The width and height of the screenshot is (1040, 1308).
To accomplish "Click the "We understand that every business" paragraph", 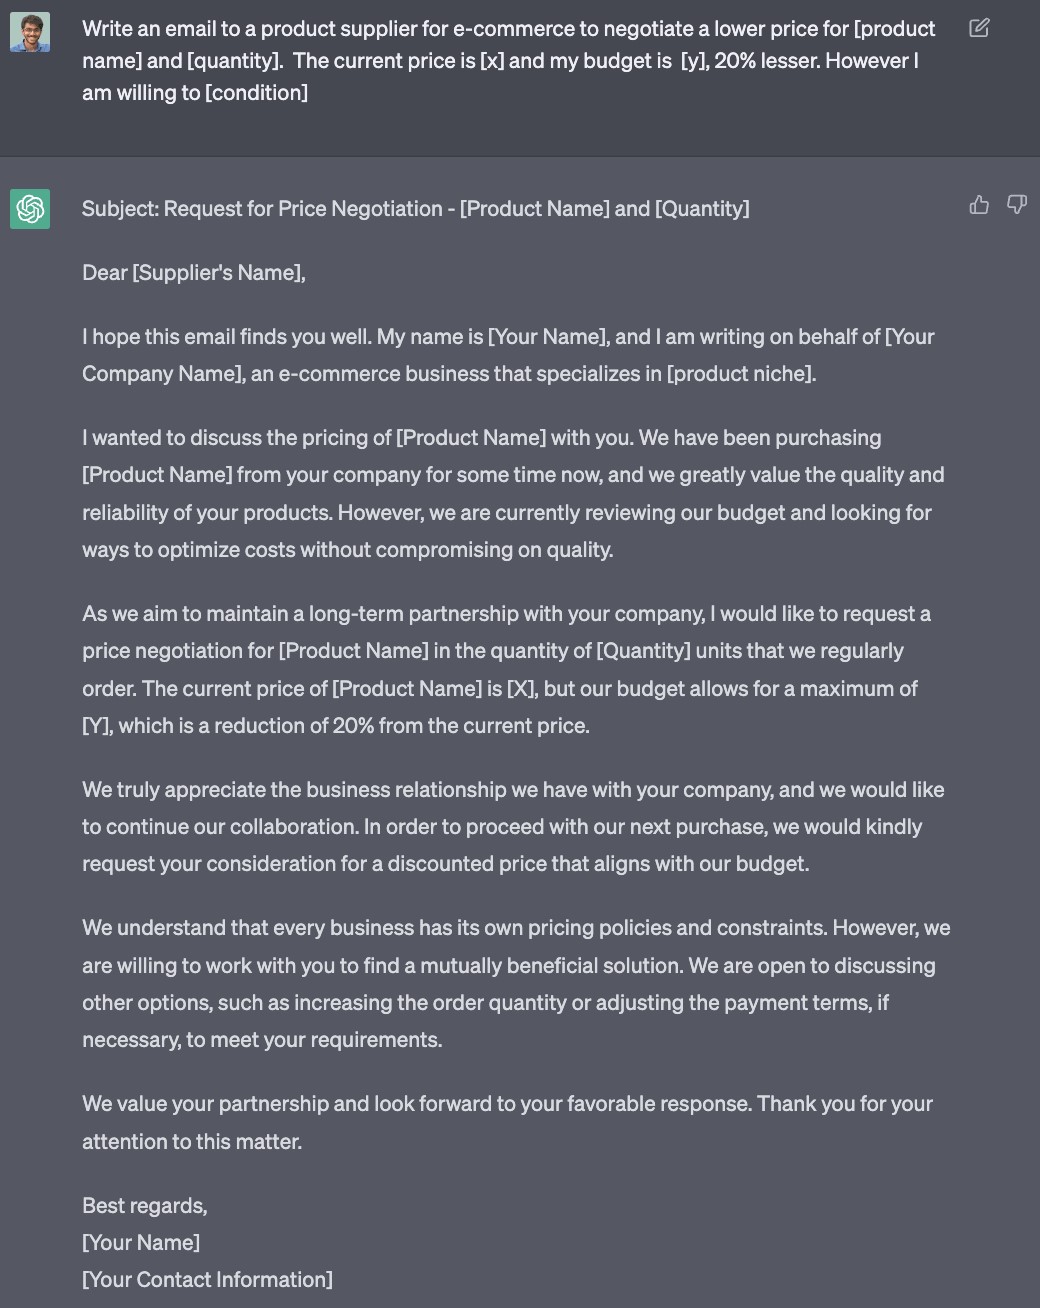I will [515, 984].
